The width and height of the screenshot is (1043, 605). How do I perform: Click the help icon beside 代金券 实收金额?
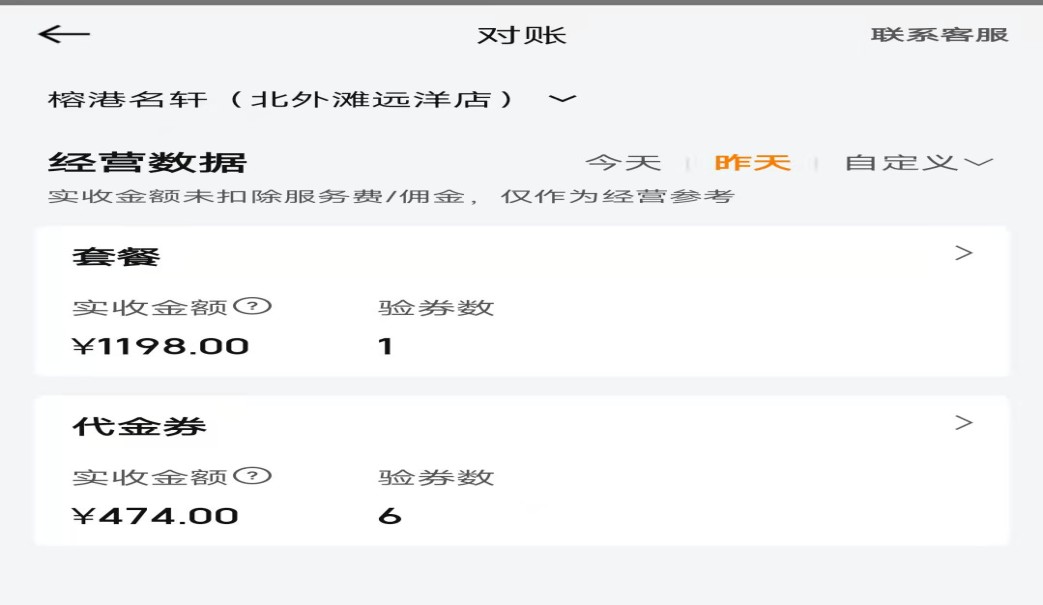(x=258, y=477)
